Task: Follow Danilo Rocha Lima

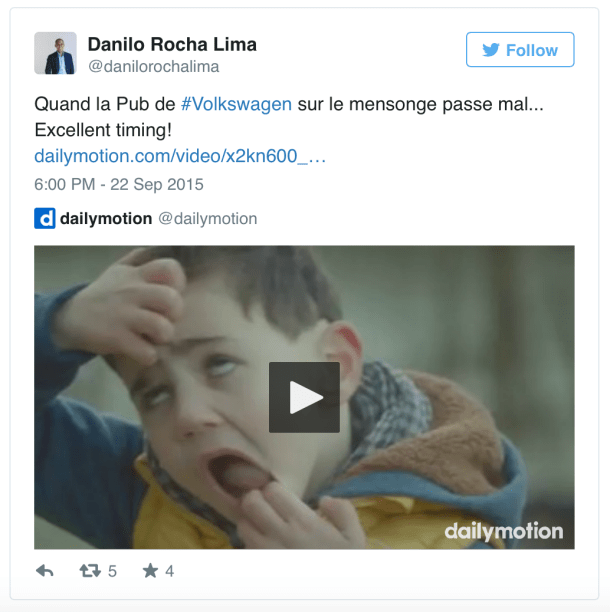Action: point(520,50)
